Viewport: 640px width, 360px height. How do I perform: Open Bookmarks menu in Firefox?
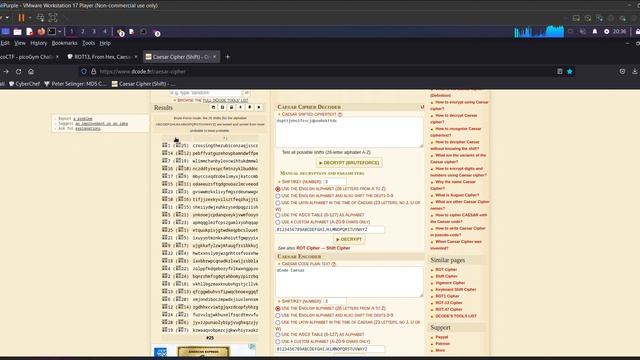[64, 43]
